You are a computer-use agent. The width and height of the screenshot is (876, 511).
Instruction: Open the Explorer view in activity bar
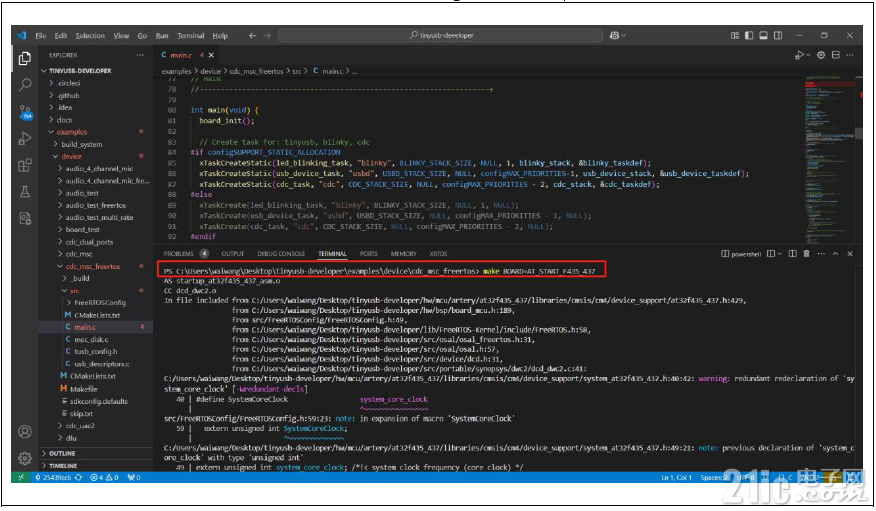coord(25,58)
